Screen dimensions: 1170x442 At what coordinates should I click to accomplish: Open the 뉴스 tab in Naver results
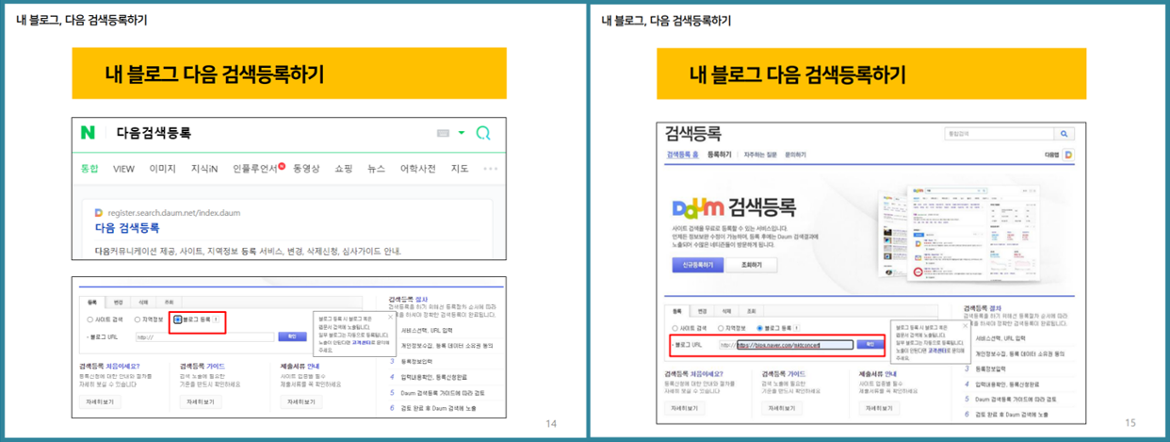click(376, 169)
